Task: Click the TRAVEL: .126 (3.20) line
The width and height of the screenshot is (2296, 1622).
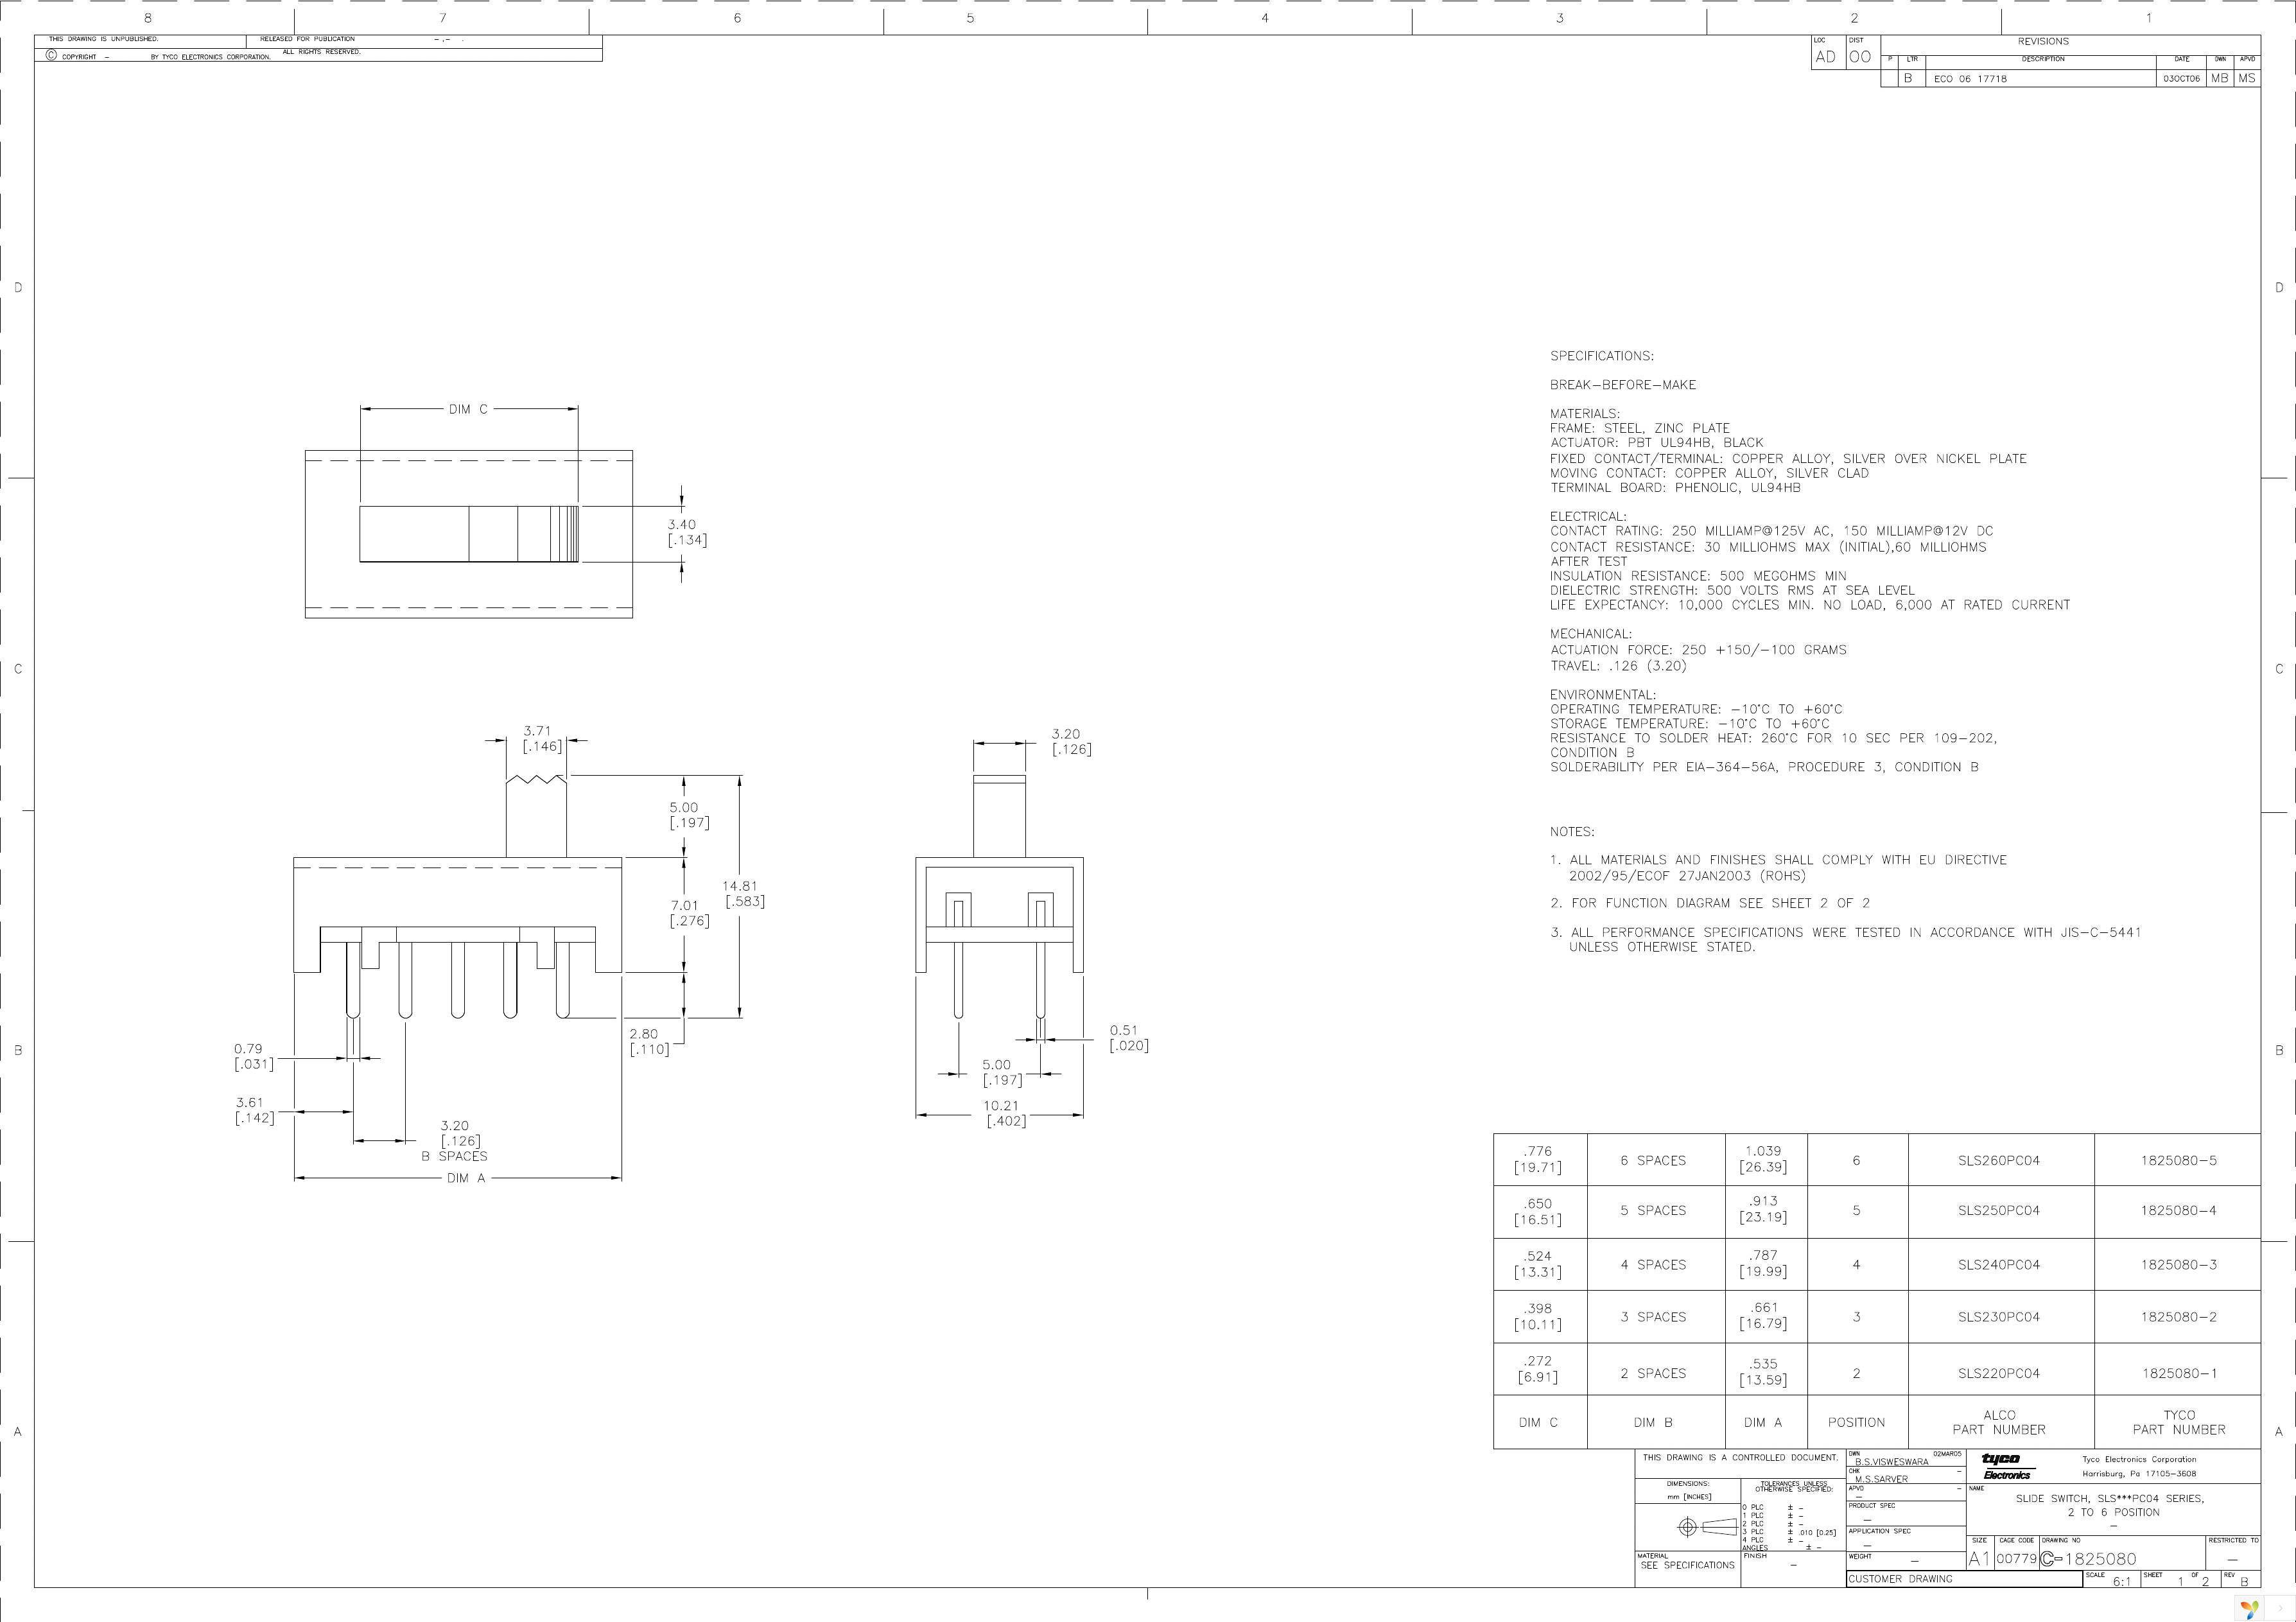Action: coord(1618,666)
